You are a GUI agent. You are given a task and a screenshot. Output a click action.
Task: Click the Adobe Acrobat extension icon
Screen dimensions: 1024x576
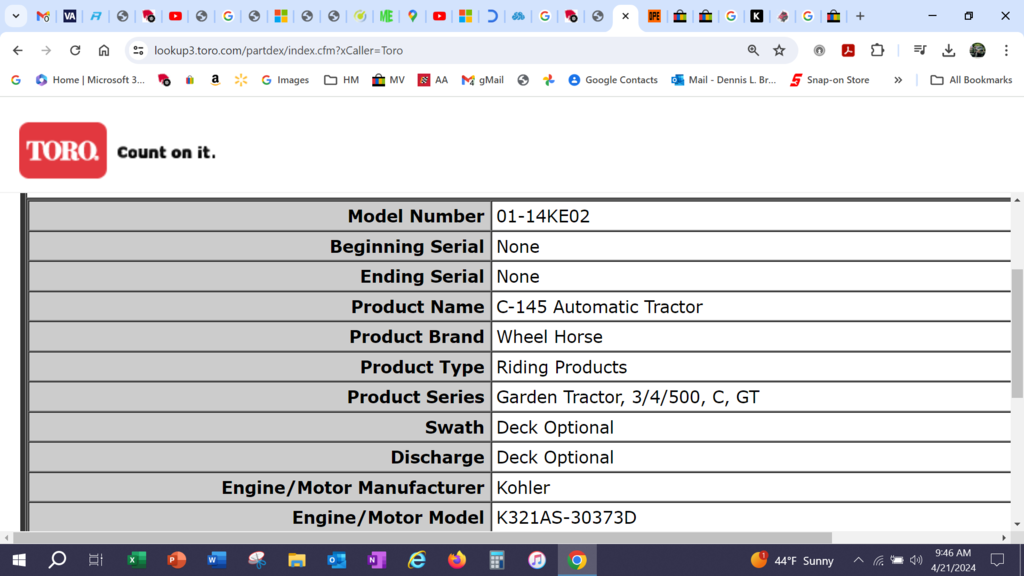pos(848,50)
